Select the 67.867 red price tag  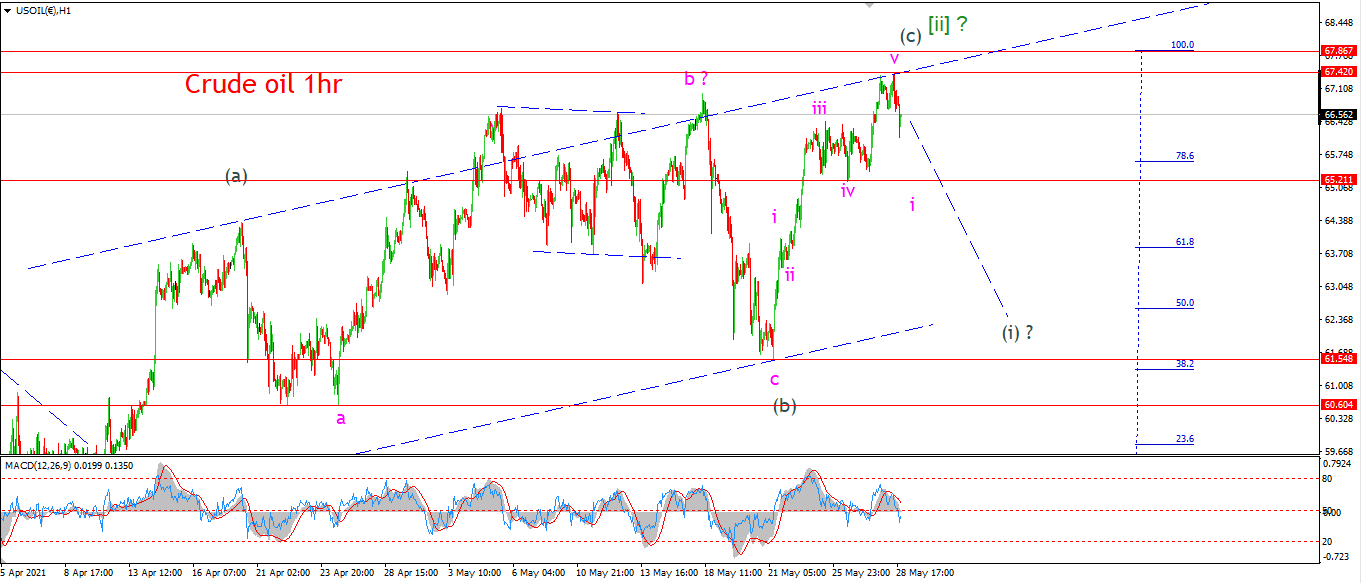(1338, 50)
